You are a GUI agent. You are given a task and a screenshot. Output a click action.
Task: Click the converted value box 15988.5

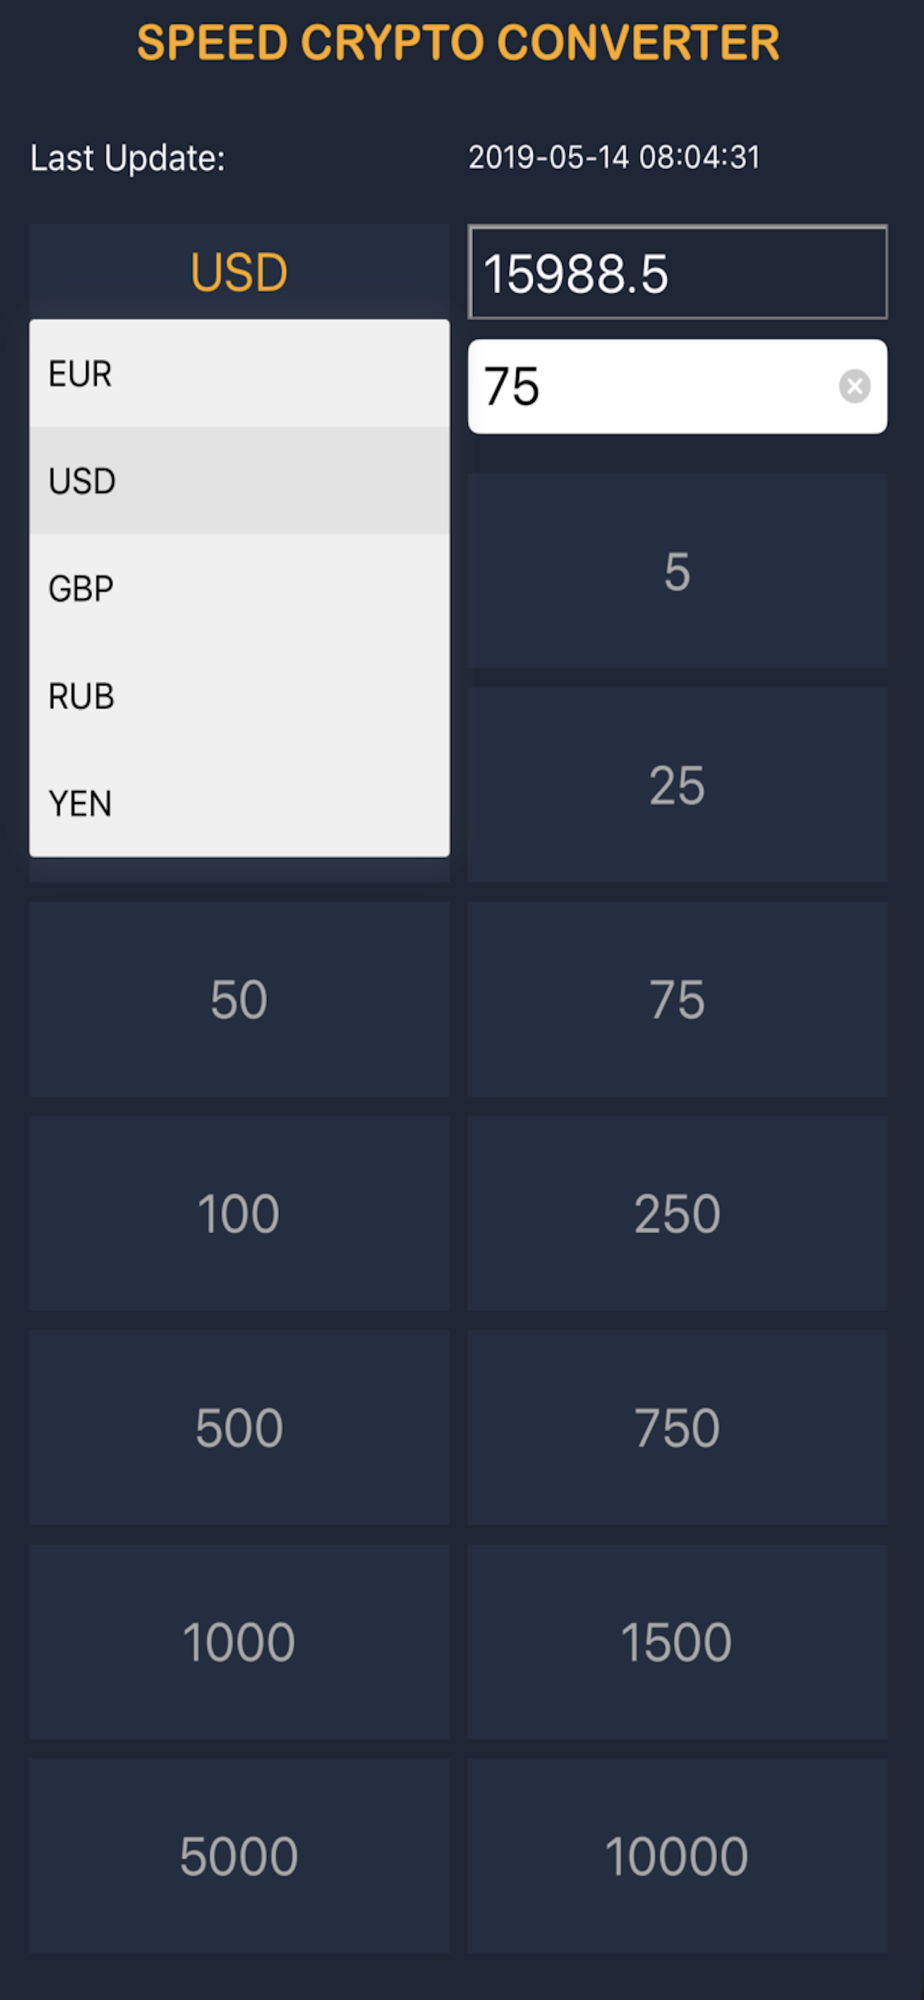[x=677, y=272]
